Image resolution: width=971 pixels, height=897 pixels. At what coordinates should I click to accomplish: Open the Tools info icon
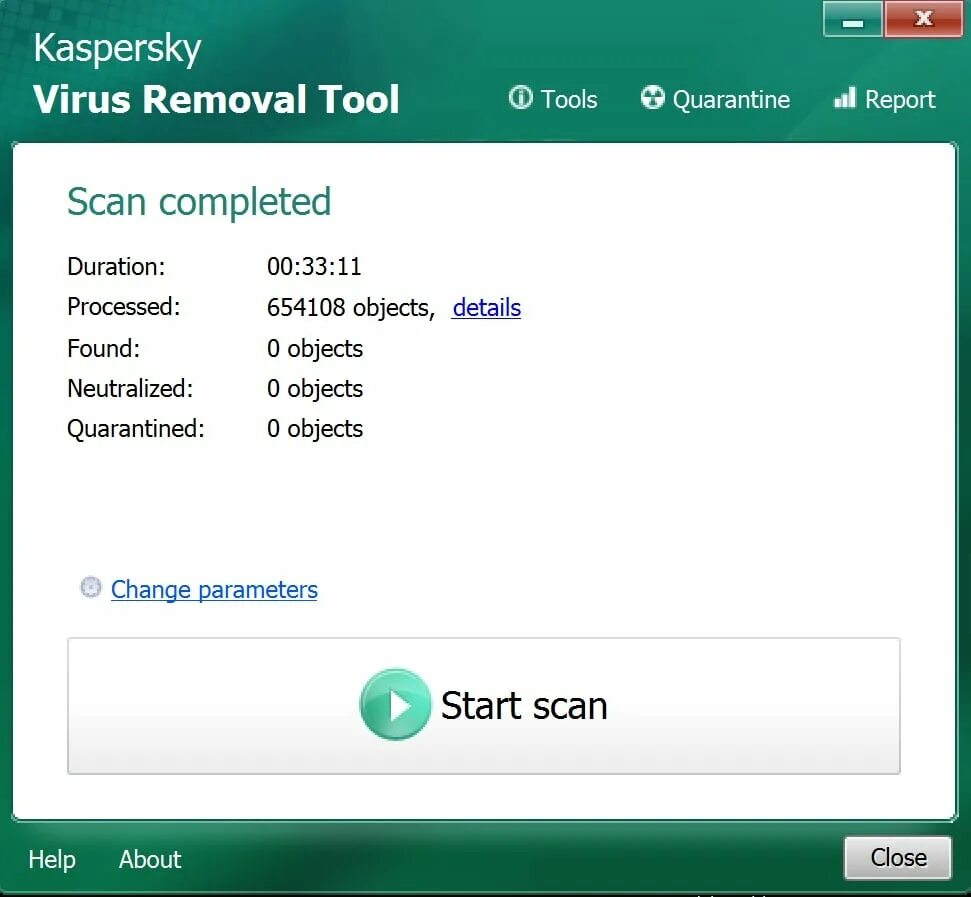tap(520, 98)
